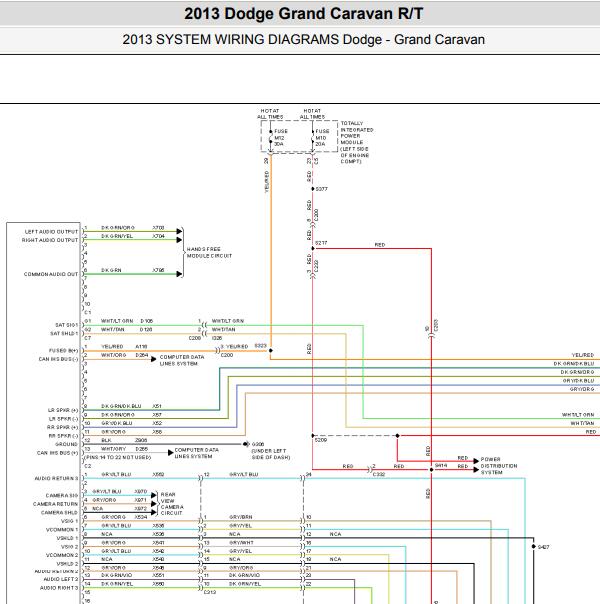Click the "SAT SHLD1" pin label
The width and height of the screenshot is (600, 604).
pos(64,334)
